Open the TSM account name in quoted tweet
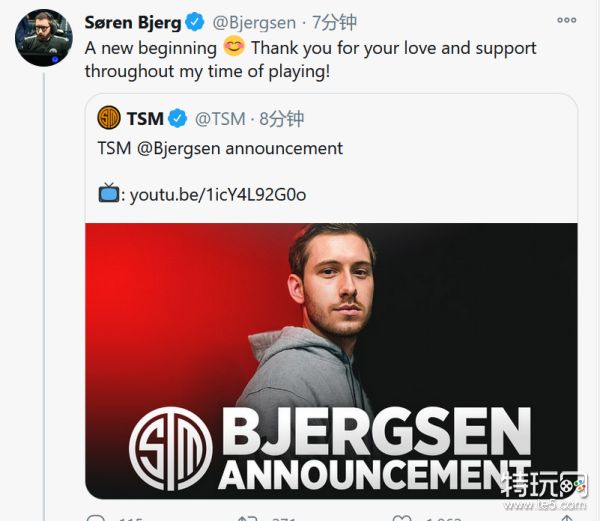The height and width of the screenshot is (521, 600). pyautogui.click(x=145, y=119)
